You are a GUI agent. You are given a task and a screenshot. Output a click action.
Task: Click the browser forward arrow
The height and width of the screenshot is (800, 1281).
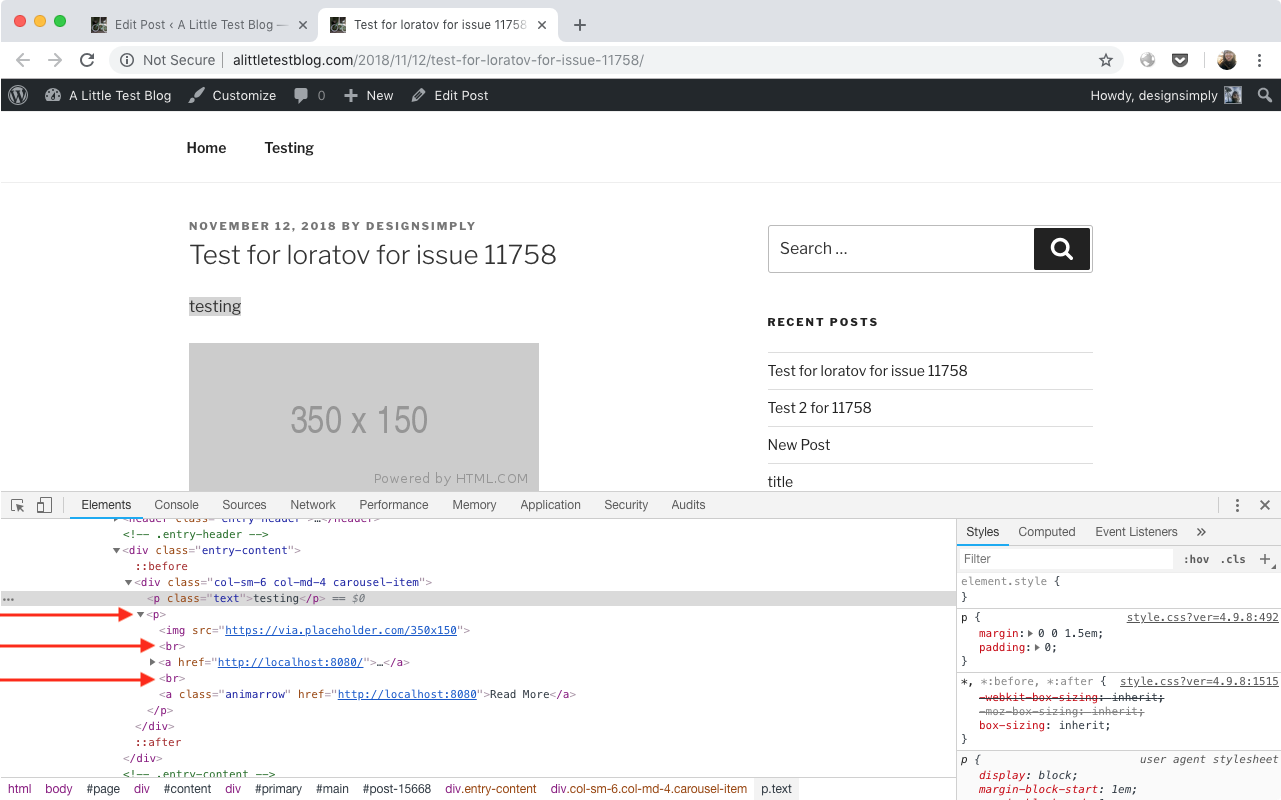point(55,60)
